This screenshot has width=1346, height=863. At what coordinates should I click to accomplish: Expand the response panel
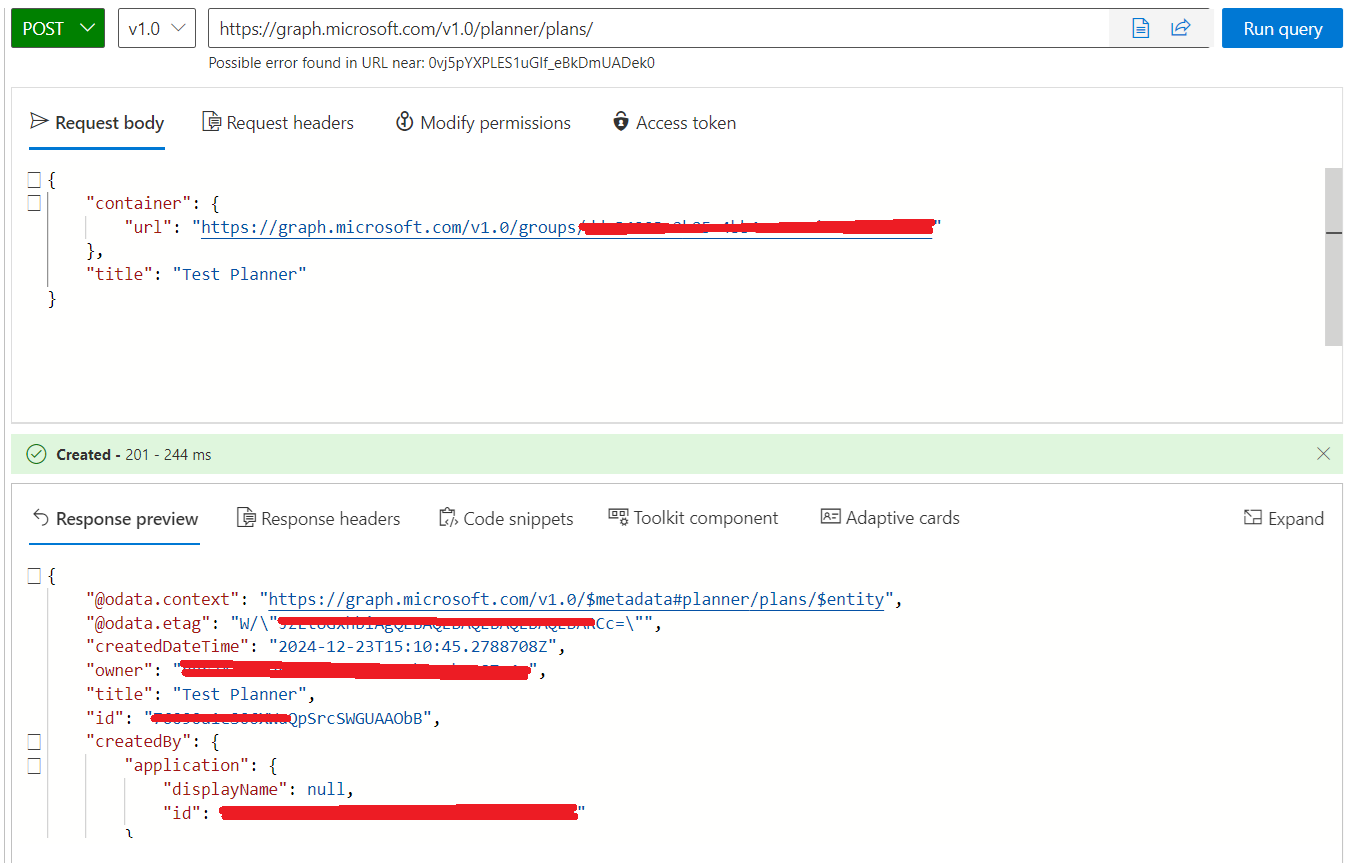click(1284, 518)
